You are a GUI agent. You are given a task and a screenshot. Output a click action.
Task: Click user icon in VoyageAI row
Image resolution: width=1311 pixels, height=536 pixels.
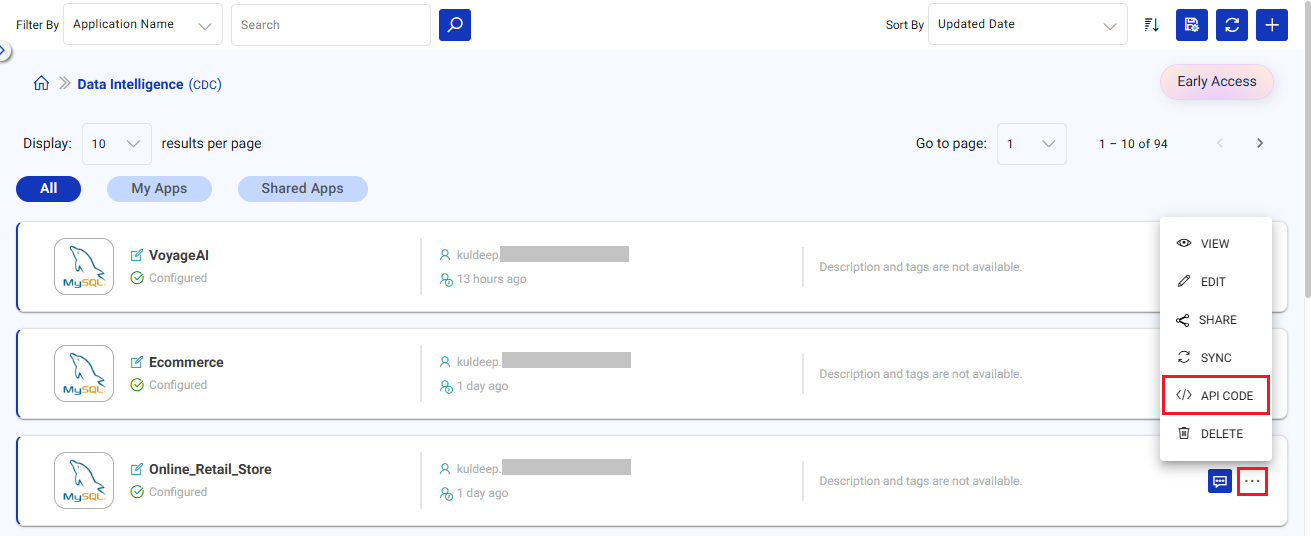tap(446, 254)
